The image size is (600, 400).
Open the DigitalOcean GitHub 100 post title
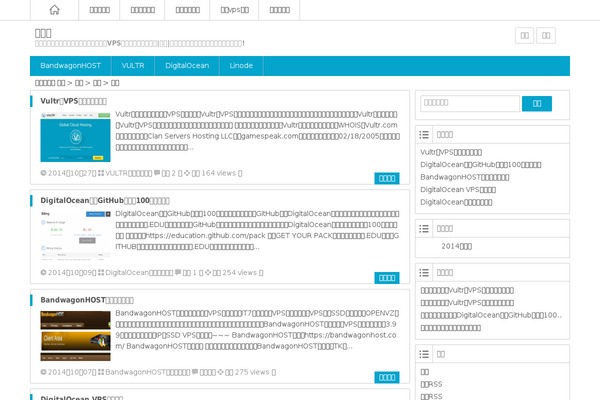[x=105, y=201]
